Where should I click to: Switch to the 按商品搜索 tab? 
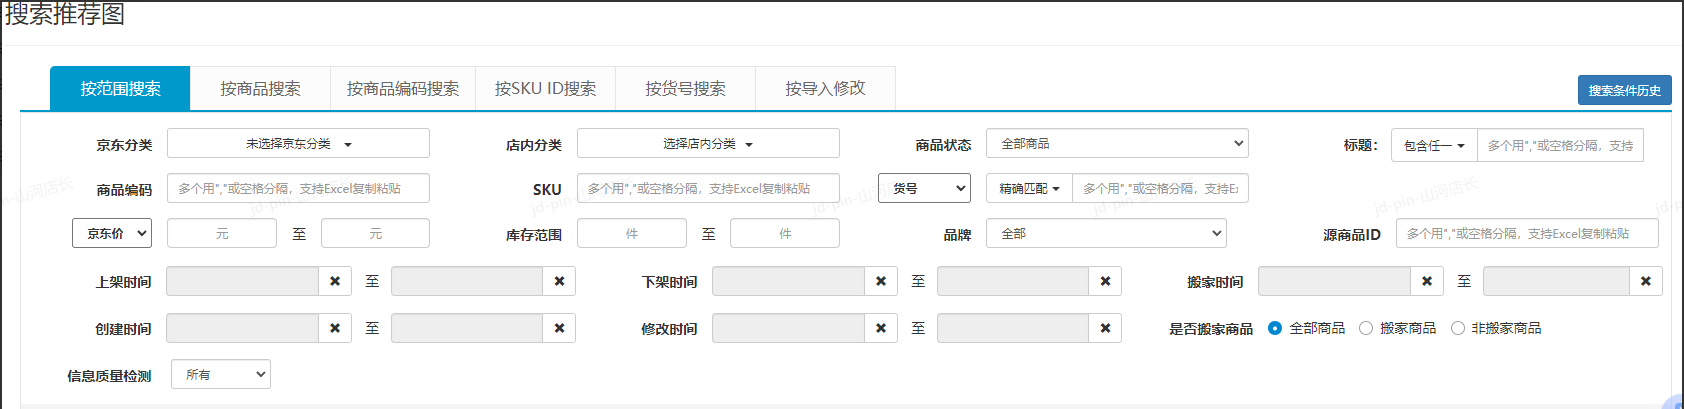pyautogui.click(x=260, y=89)
